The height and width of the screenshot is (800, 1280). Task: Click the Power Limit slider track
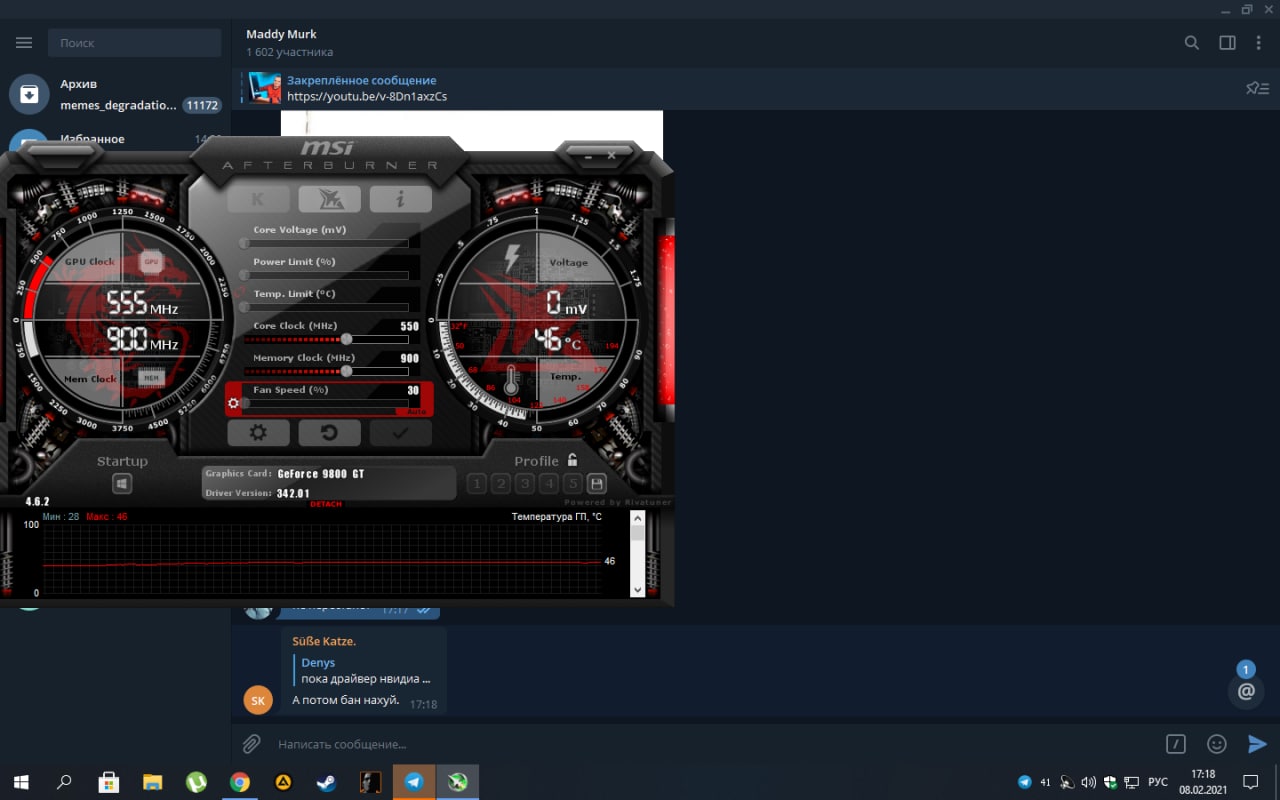(326, 275)
